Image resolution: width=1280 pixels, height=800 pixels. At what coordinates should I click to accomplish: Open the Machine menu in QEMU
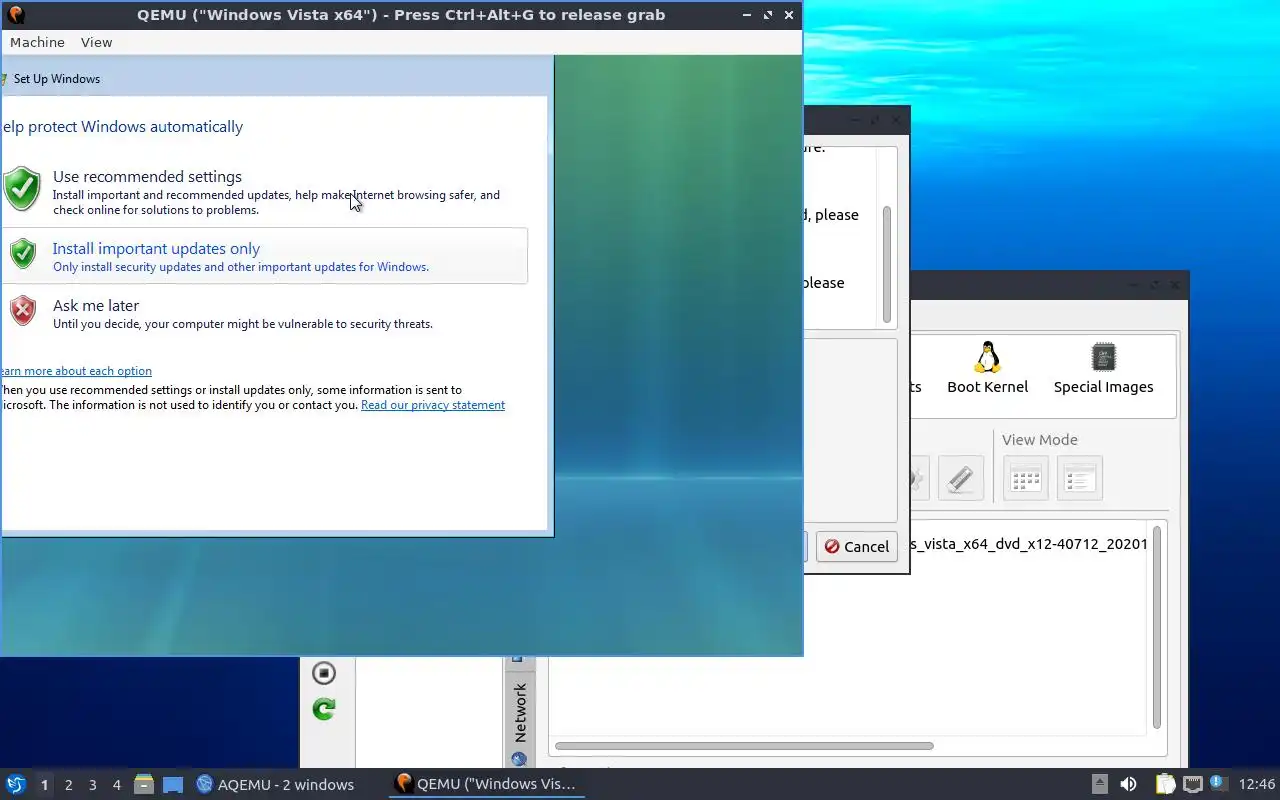(37, 42)
